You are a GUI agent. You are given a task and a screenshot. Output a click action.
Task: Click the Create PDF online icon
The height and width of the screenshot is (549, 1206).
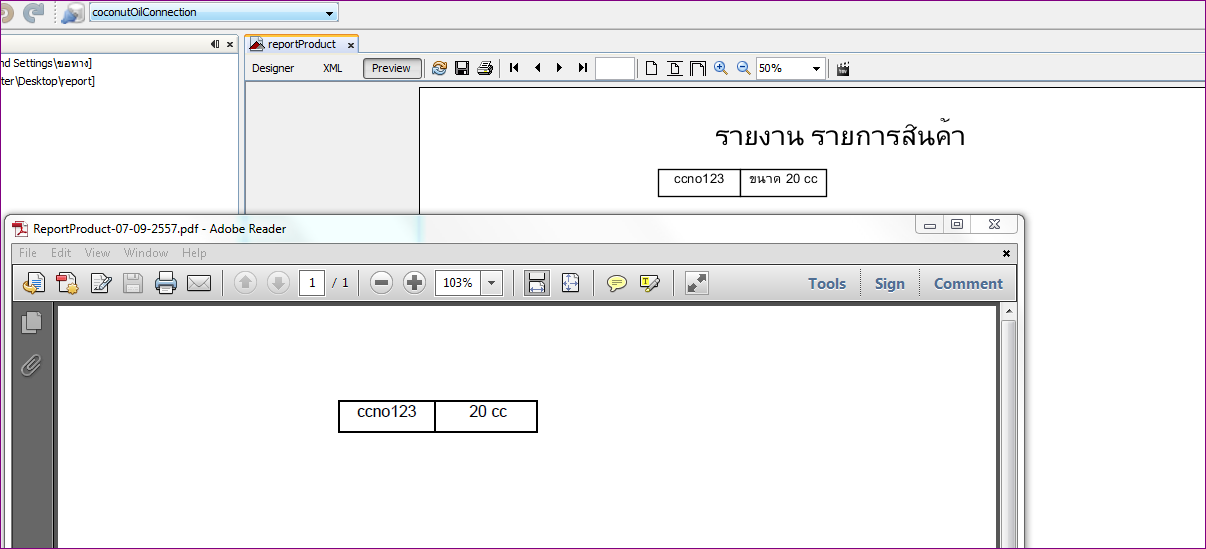(x=67, y=283)
